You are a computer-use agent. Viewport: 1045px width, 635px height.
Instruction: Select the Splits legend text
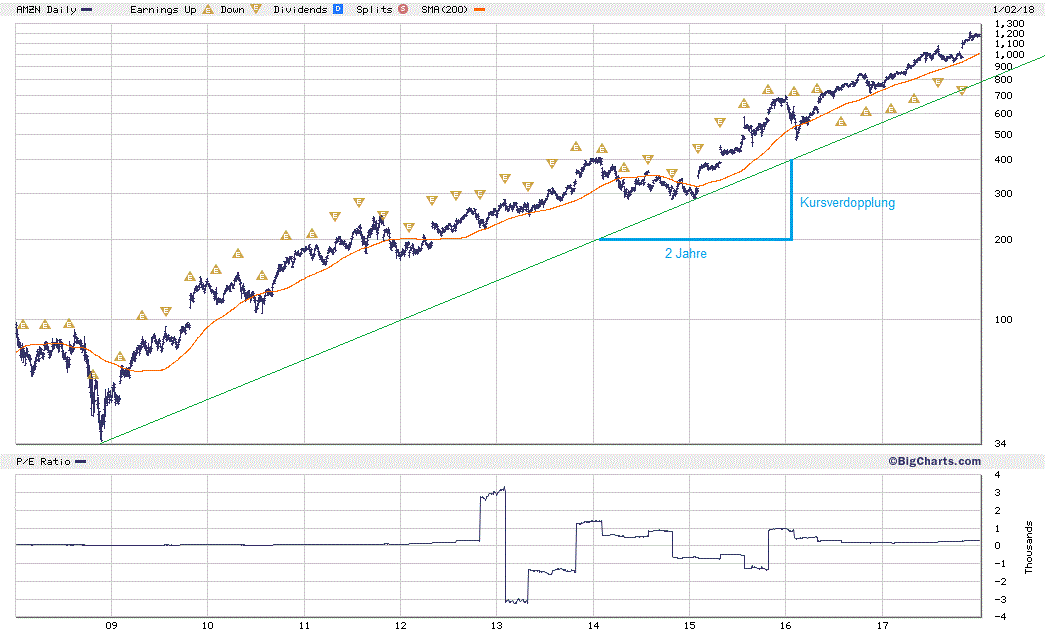[375, 9]
